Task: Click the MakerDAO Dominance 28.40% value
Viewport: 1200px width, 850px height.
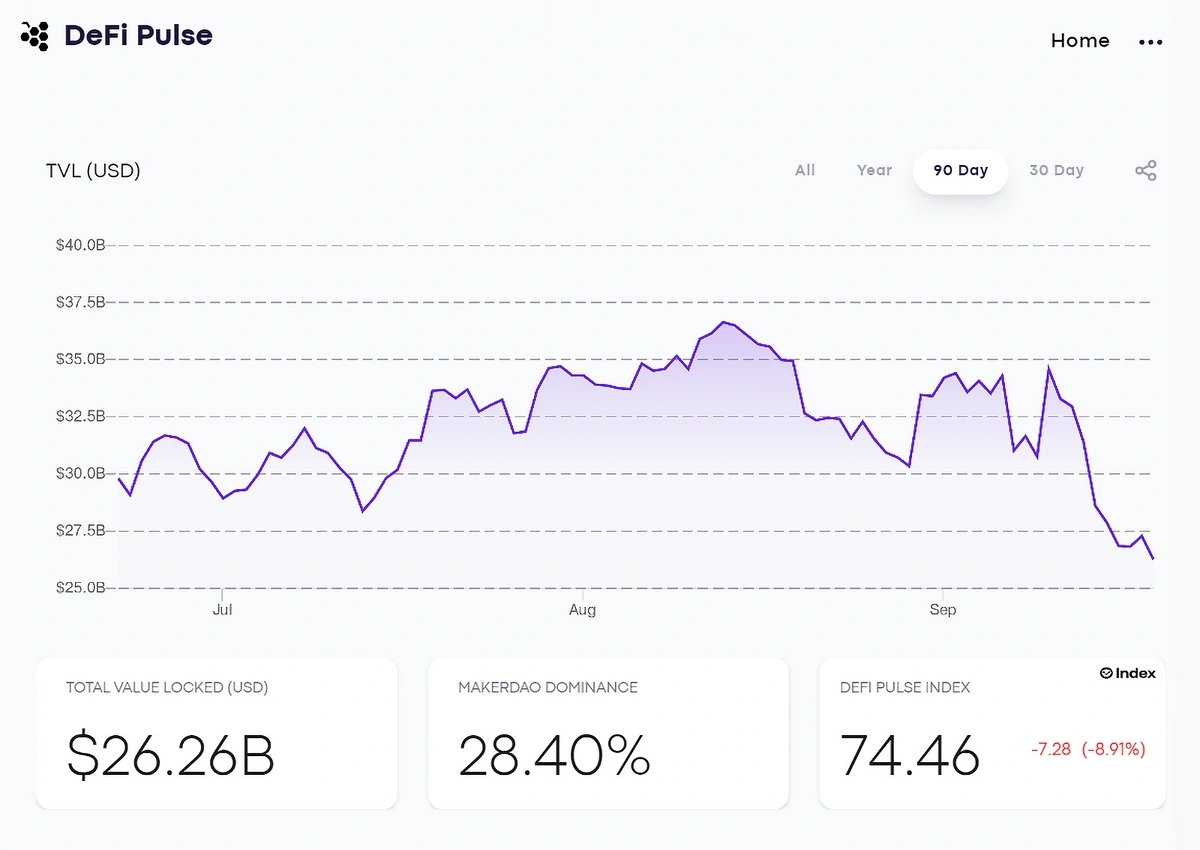Action: 554,755
